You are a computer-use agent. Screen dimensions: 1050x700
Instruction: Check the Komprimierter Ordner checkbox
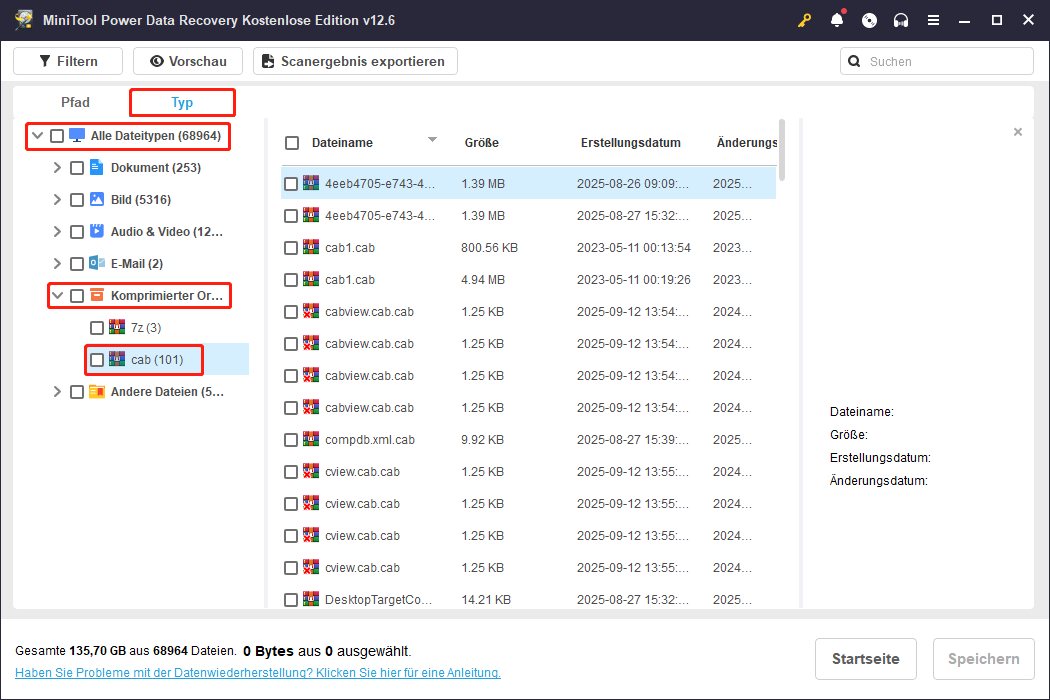point(77,296)
